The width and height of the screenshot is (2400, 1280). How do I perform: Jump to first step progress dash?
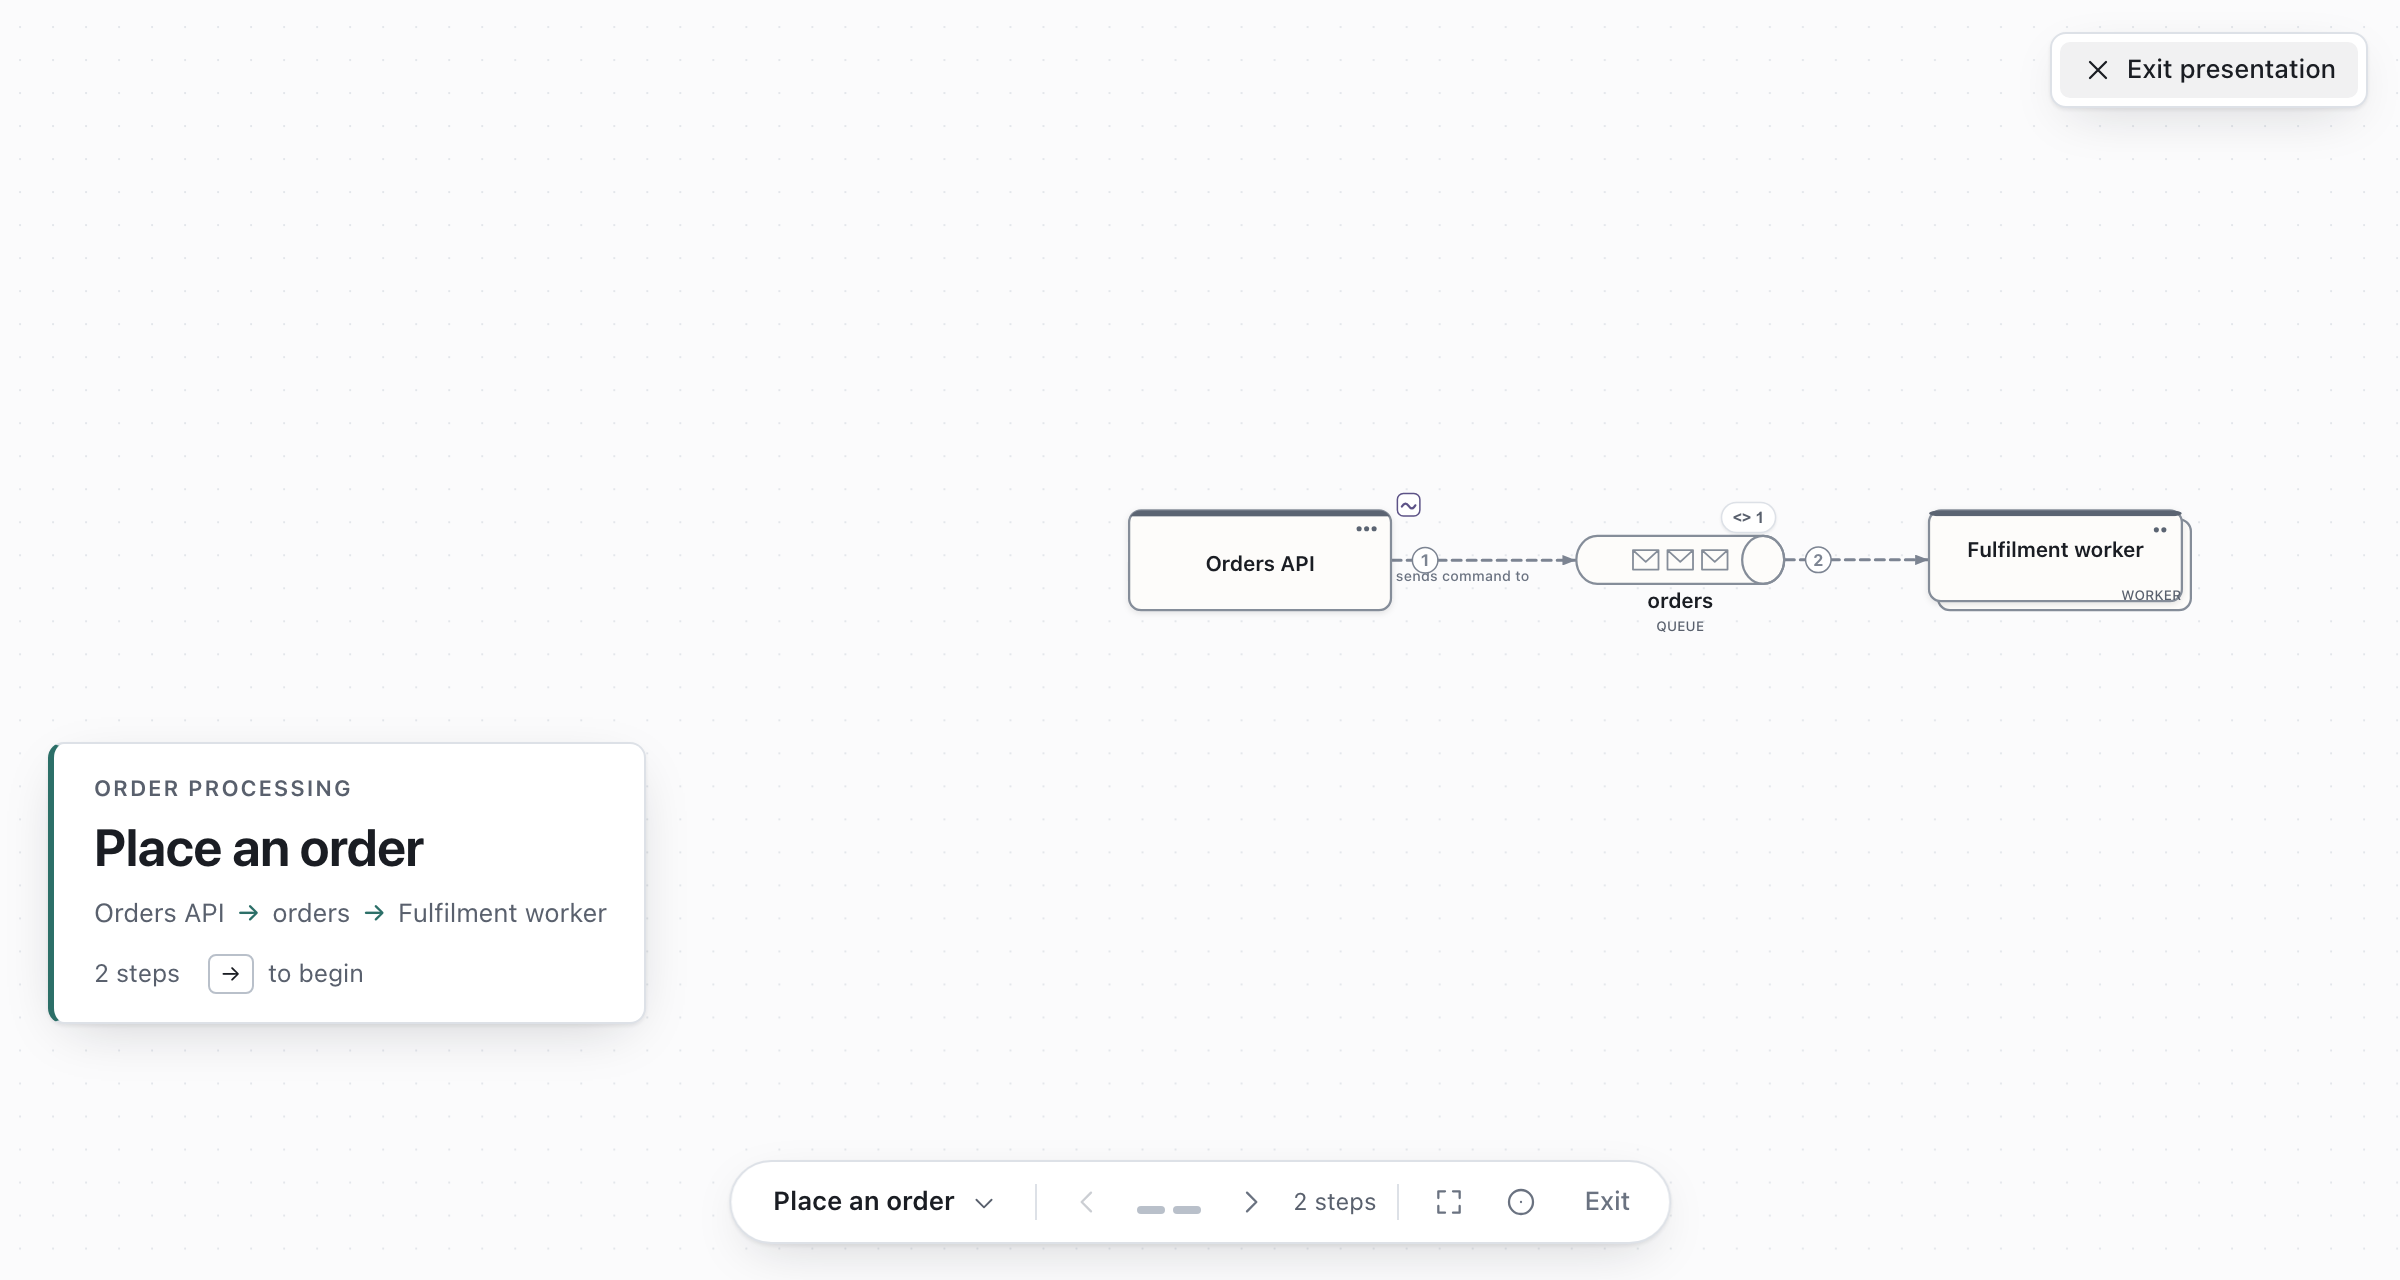pos(1151,1210)
